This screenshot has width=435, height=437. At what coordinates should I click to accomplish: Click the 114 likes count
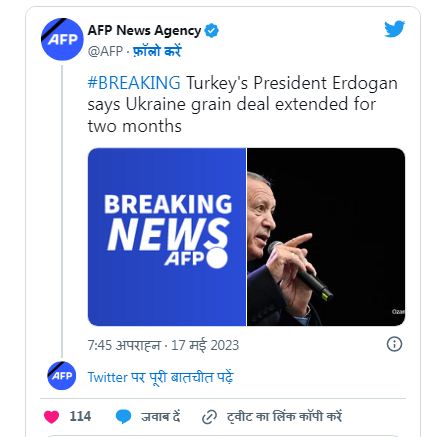click(80, 416)
